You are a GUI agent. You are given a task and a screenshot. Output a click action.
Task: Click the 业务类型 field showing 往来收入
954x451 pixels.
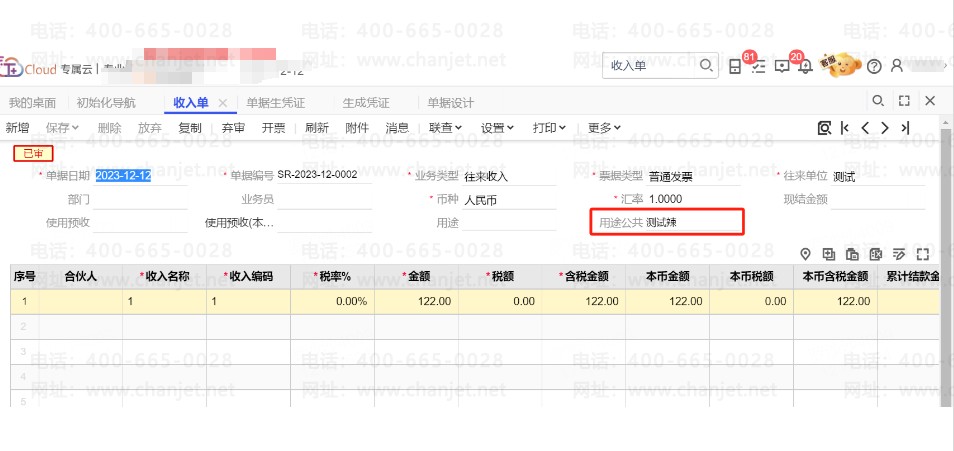(509, 177)
